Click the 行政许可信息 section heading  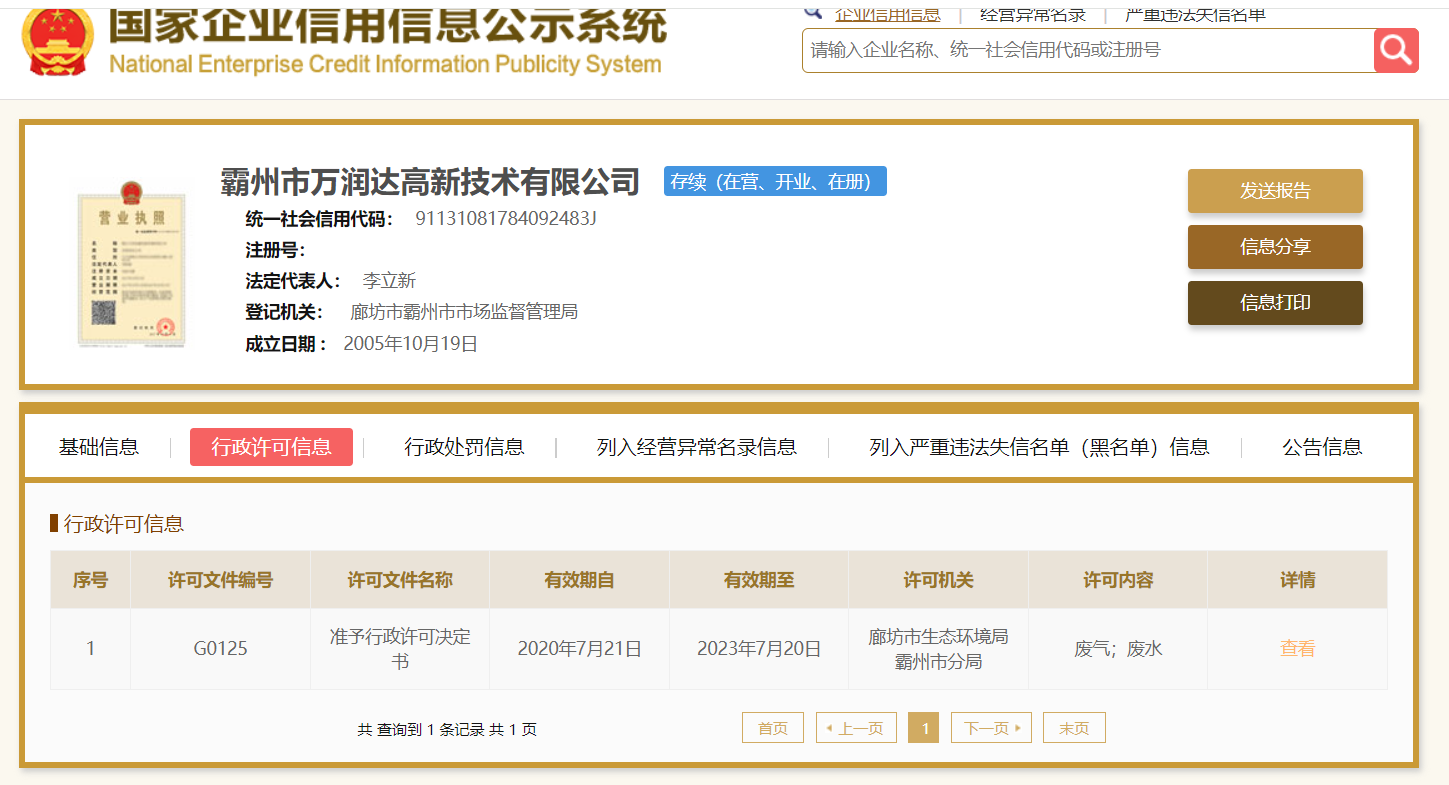[x=124, y=524]
